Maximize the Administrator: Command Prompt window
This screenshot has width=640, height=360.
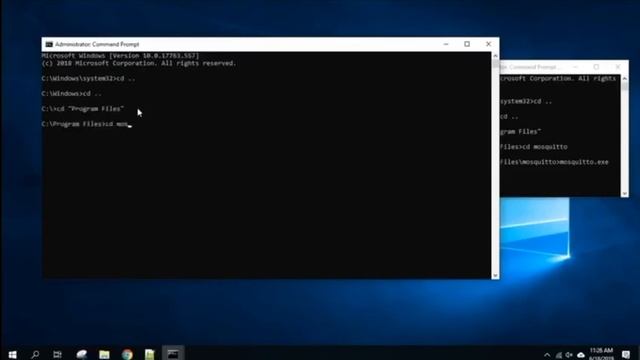pyautogui.click(x=467, y=44)
